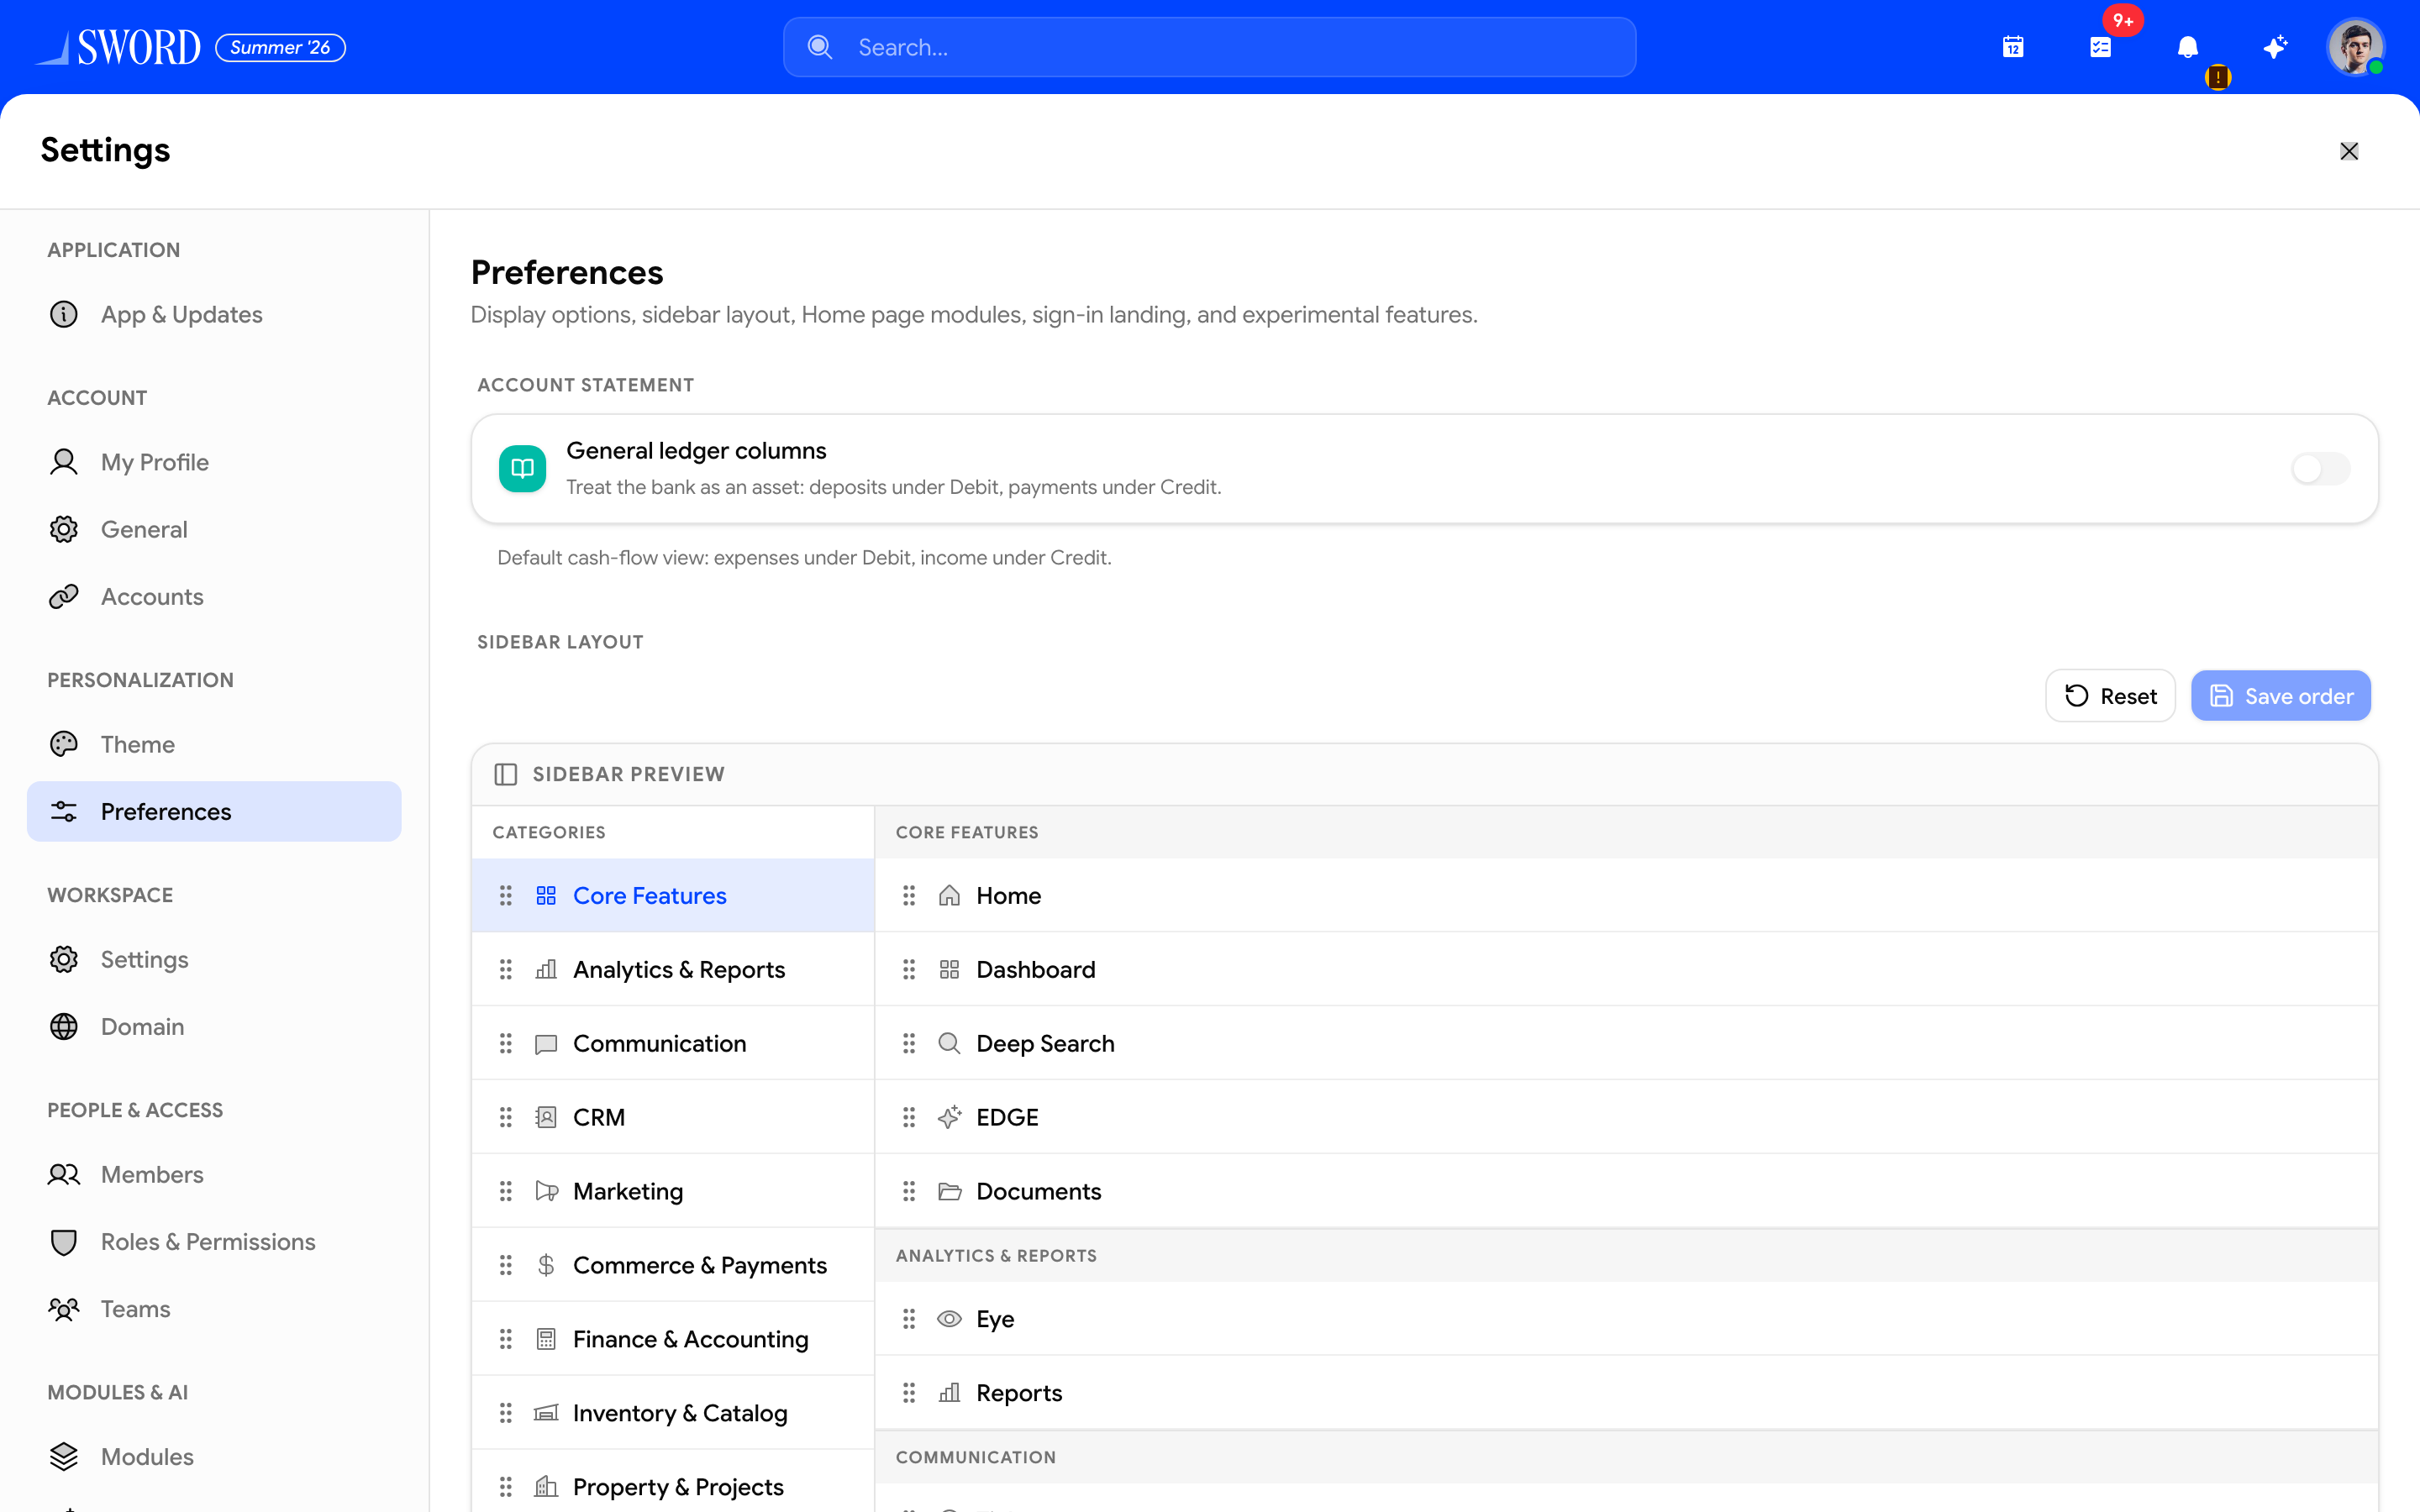Click Save order button

click(x=2280, y=696)
